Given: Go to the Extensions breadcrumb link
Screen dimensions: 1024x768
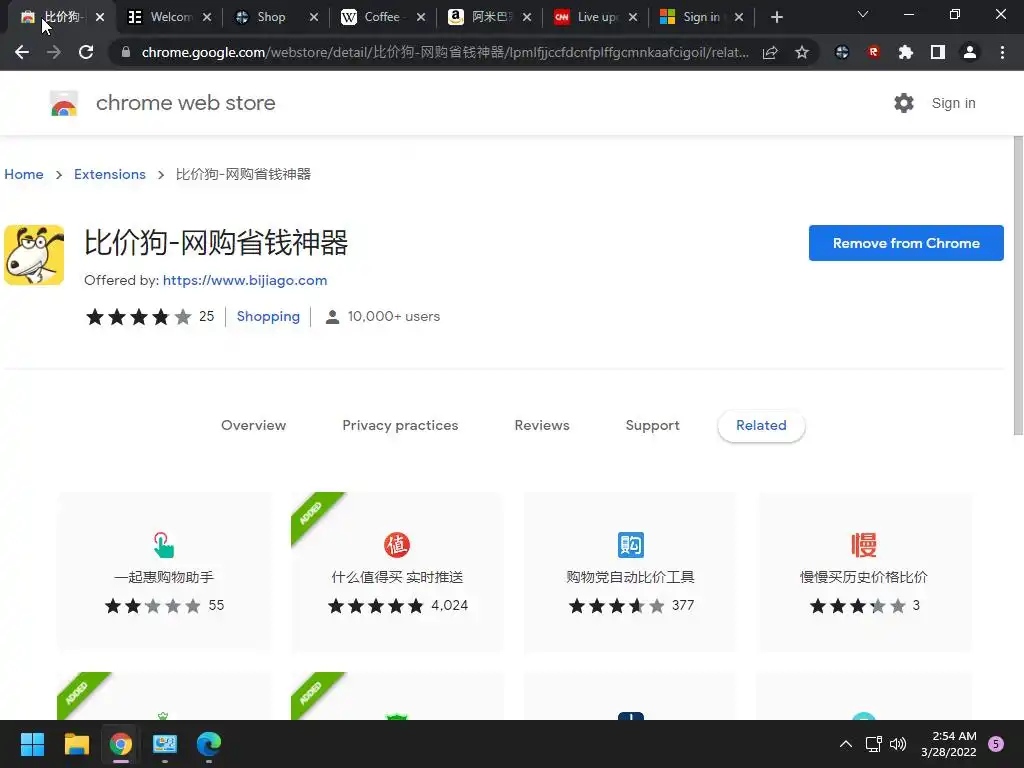Looking at the screenshot, I should pos(110,174).
